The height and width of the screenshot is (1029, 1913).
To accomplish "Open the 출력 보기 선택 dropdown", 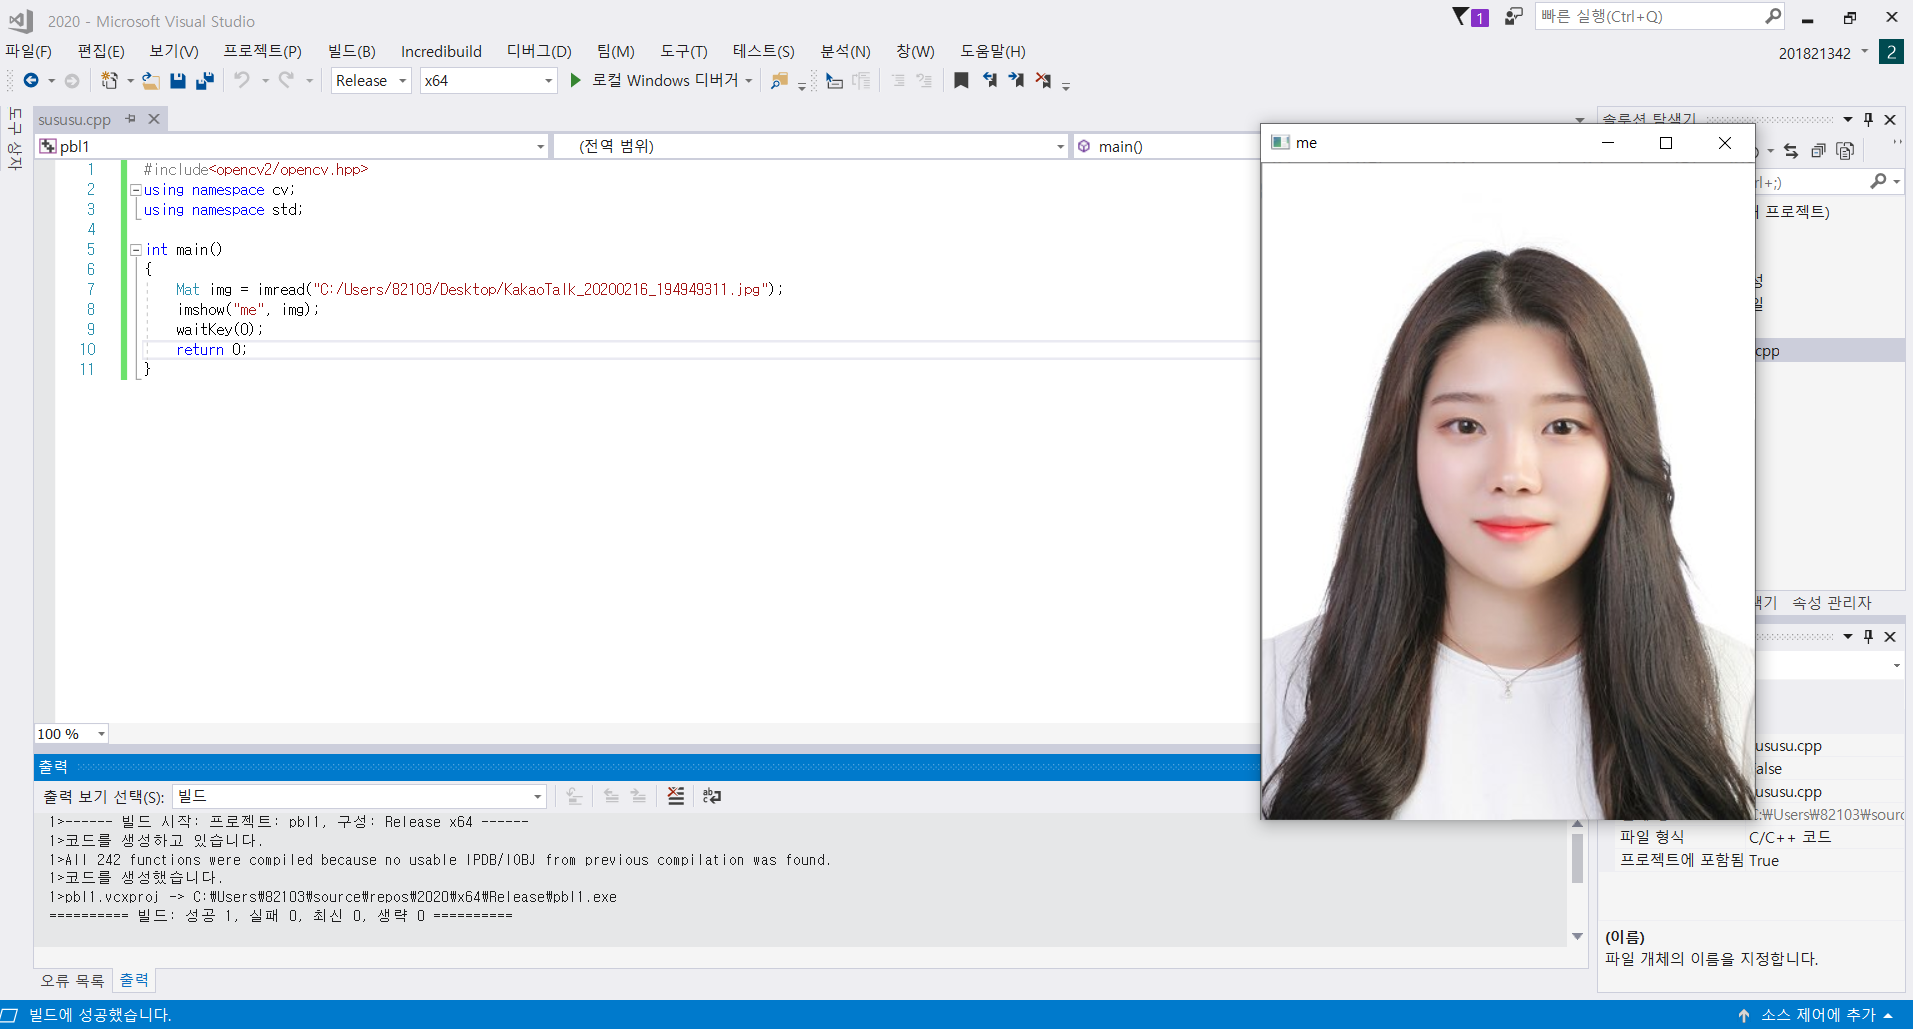I will (x=536, y=796).
